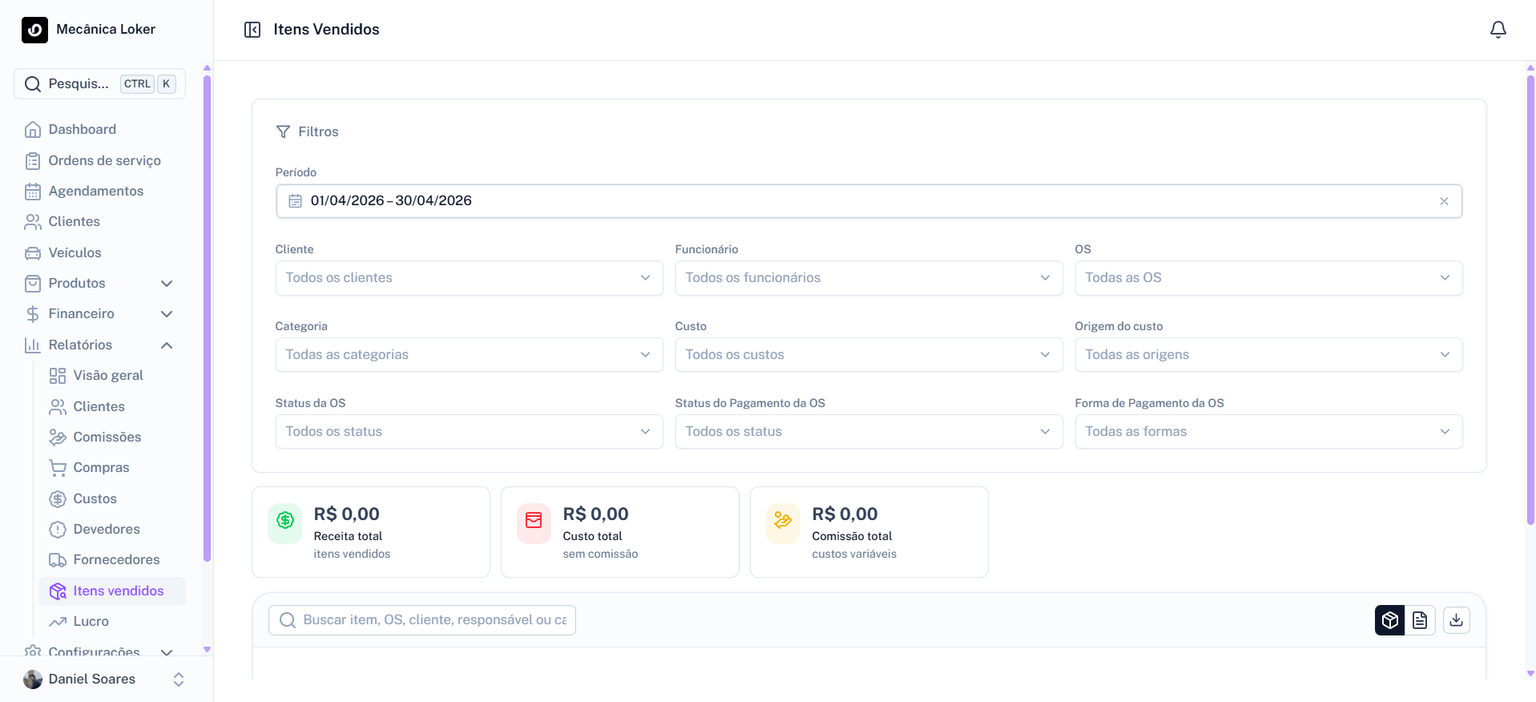Open Cliente dropdown Todos os clientes
1536x702 pixels.
coord(469,278)
